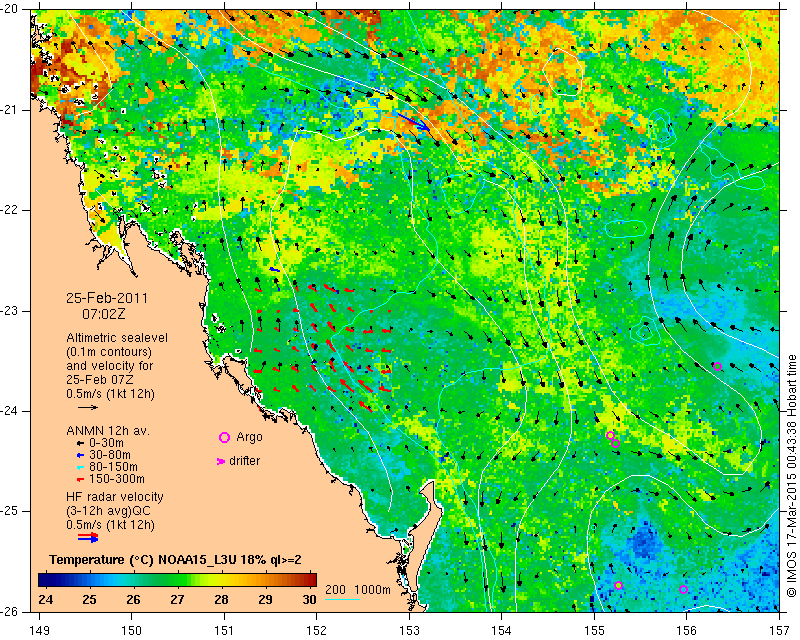Image resolution: width=800 pixels, height=640 pixels.
Task: Click the 'Altimetric sealevel' label
Action: (x=117, y=338)
